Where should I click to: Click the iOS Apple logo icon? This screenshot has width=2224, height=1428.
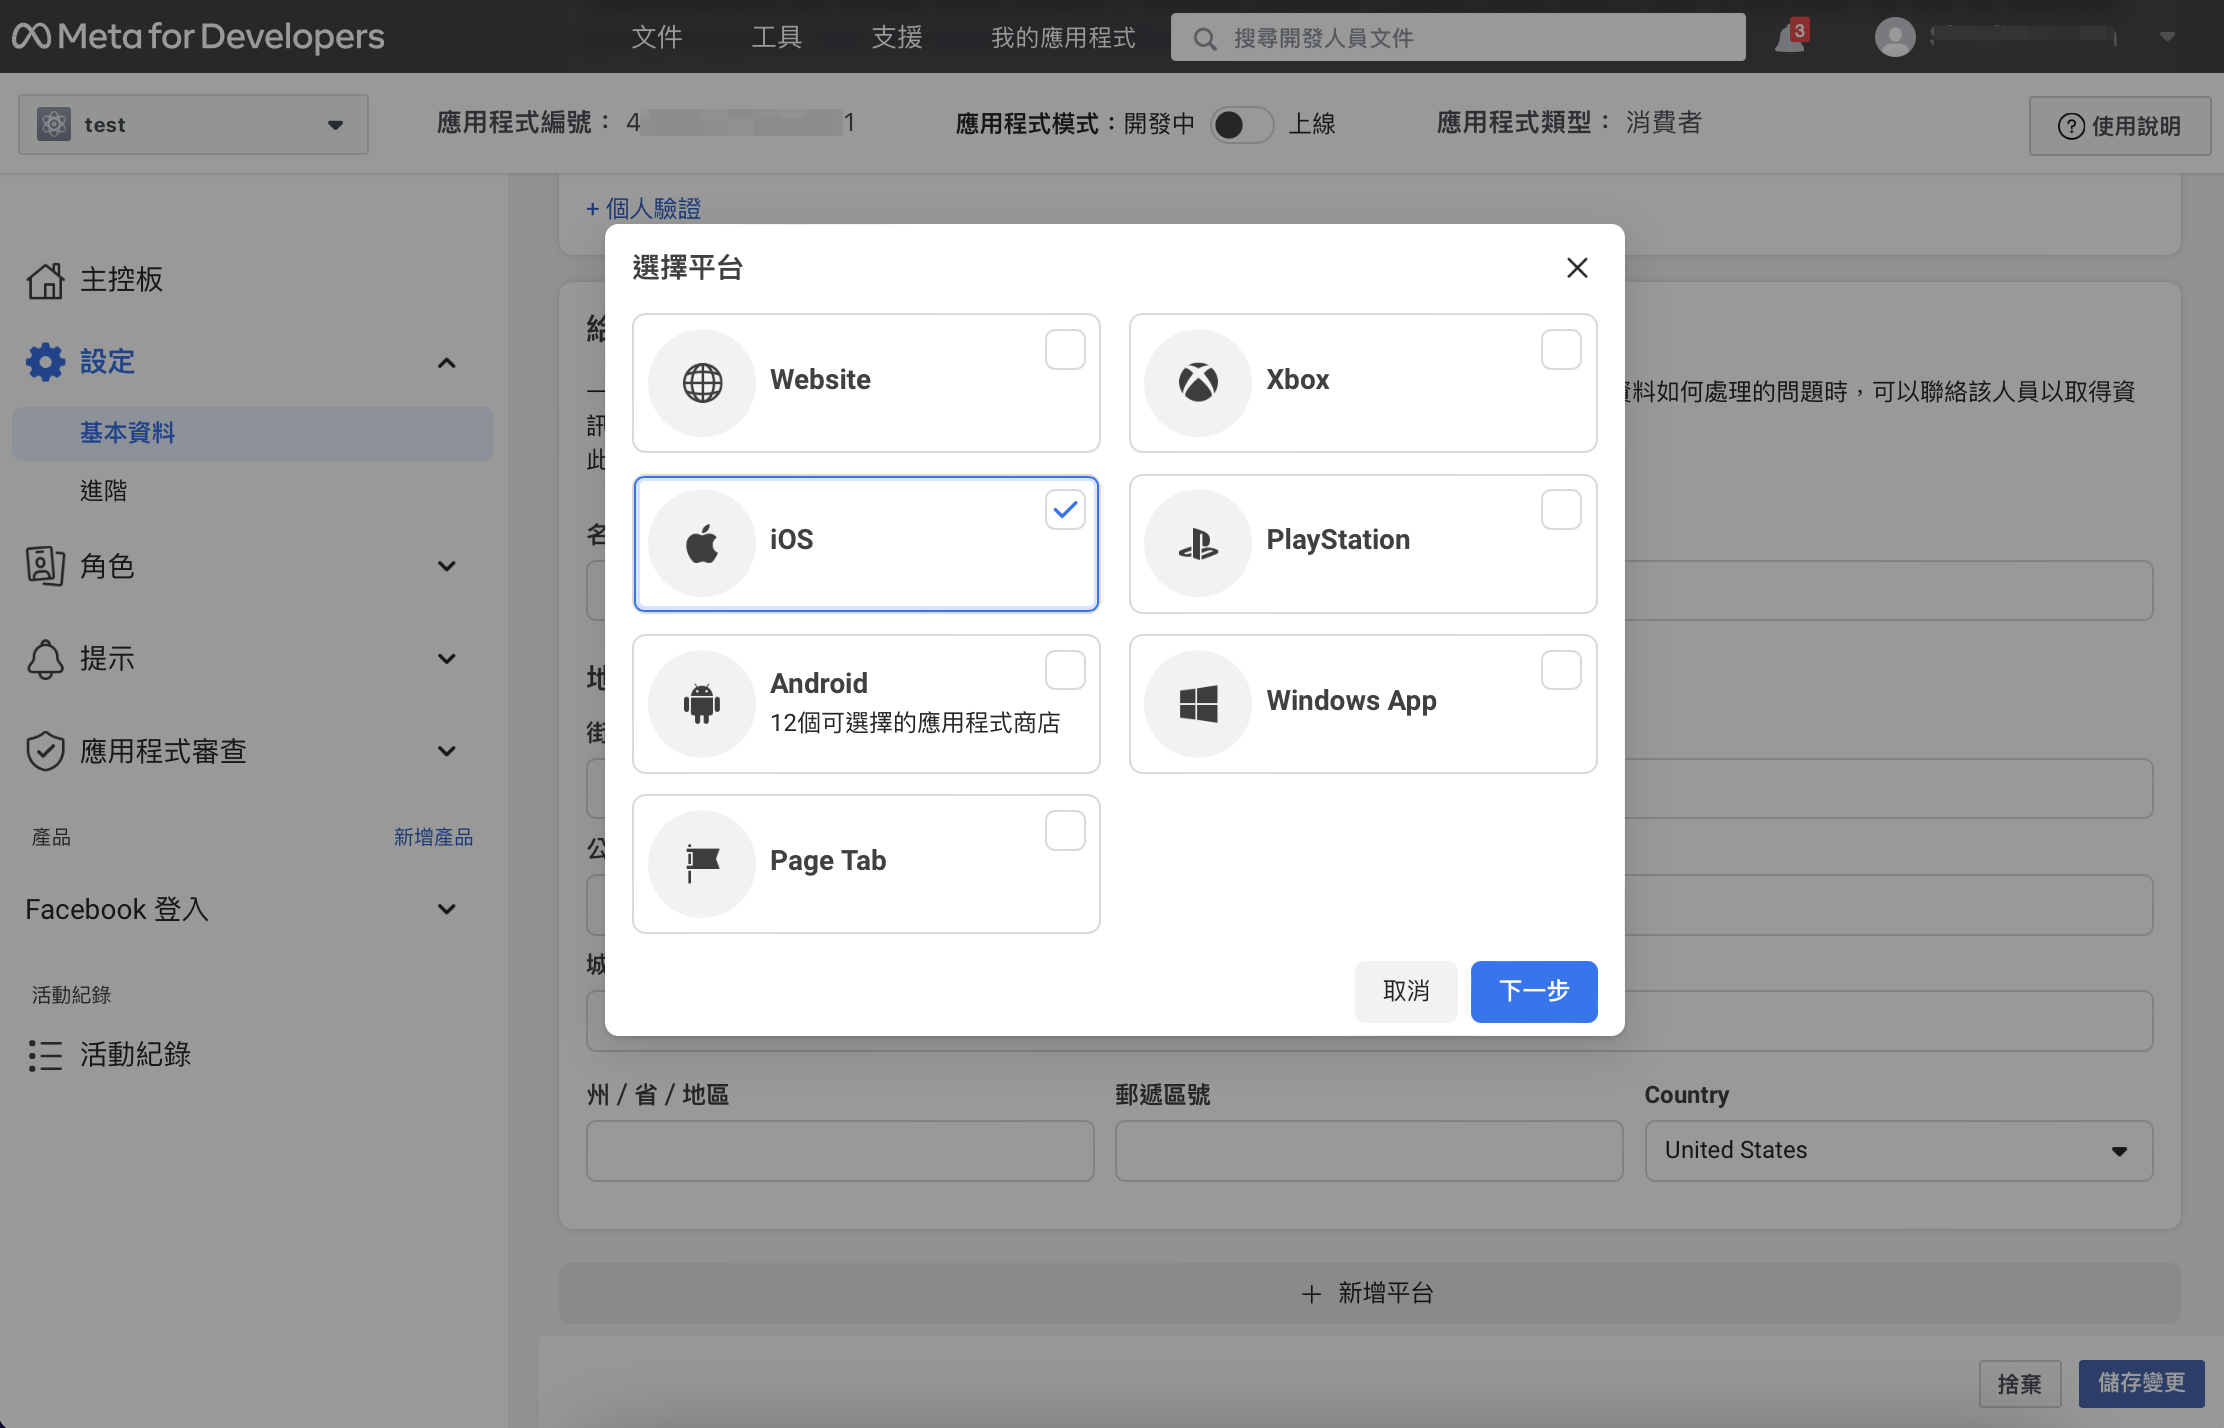point(702,543)
